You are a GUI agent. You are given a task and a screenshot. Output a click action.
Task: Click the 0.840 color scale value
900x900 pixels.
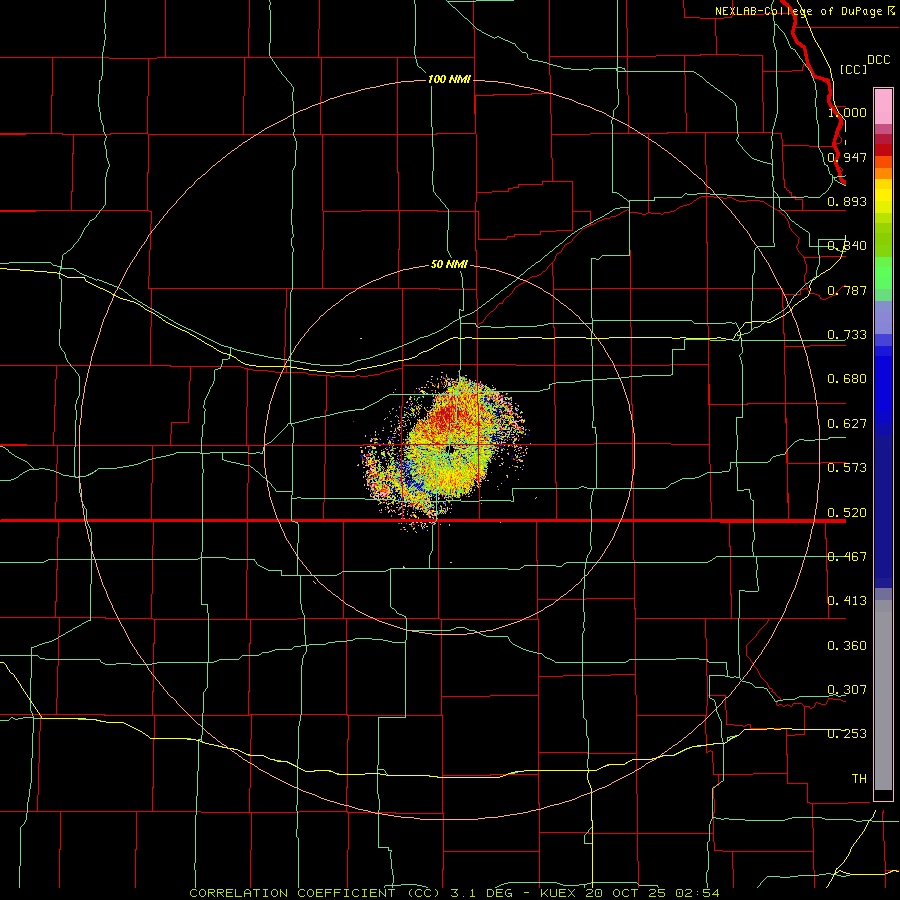[847, 246]
